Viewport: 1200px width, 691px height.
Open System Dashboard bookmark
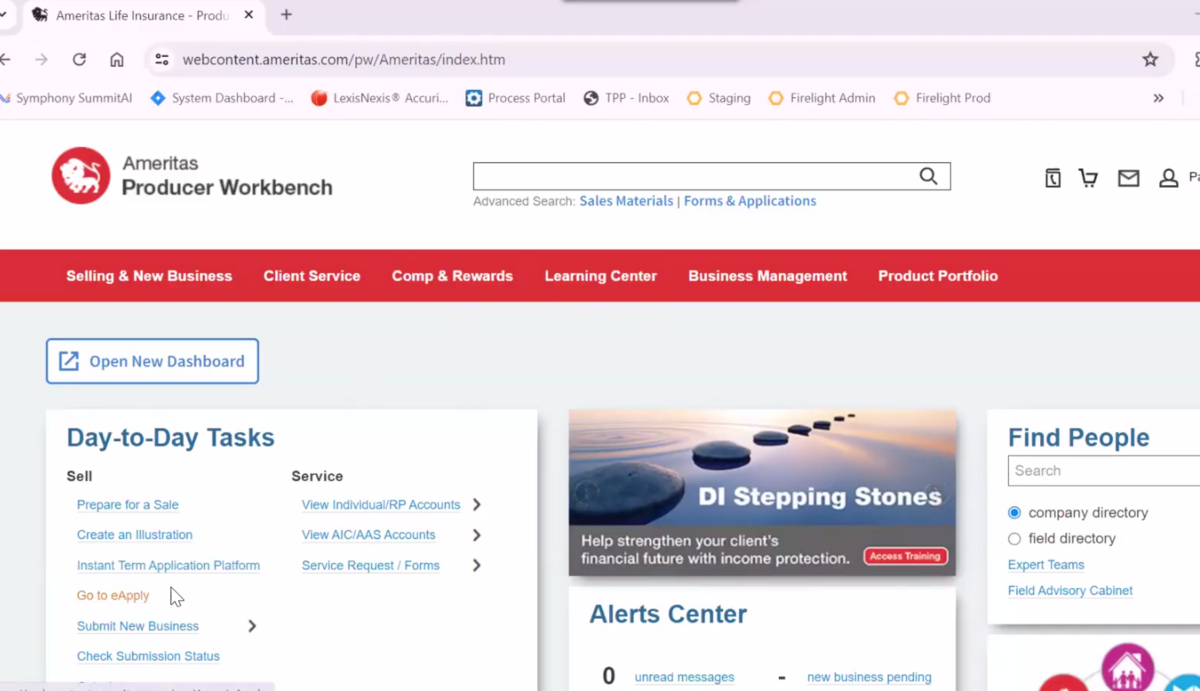tap(222, 98)
